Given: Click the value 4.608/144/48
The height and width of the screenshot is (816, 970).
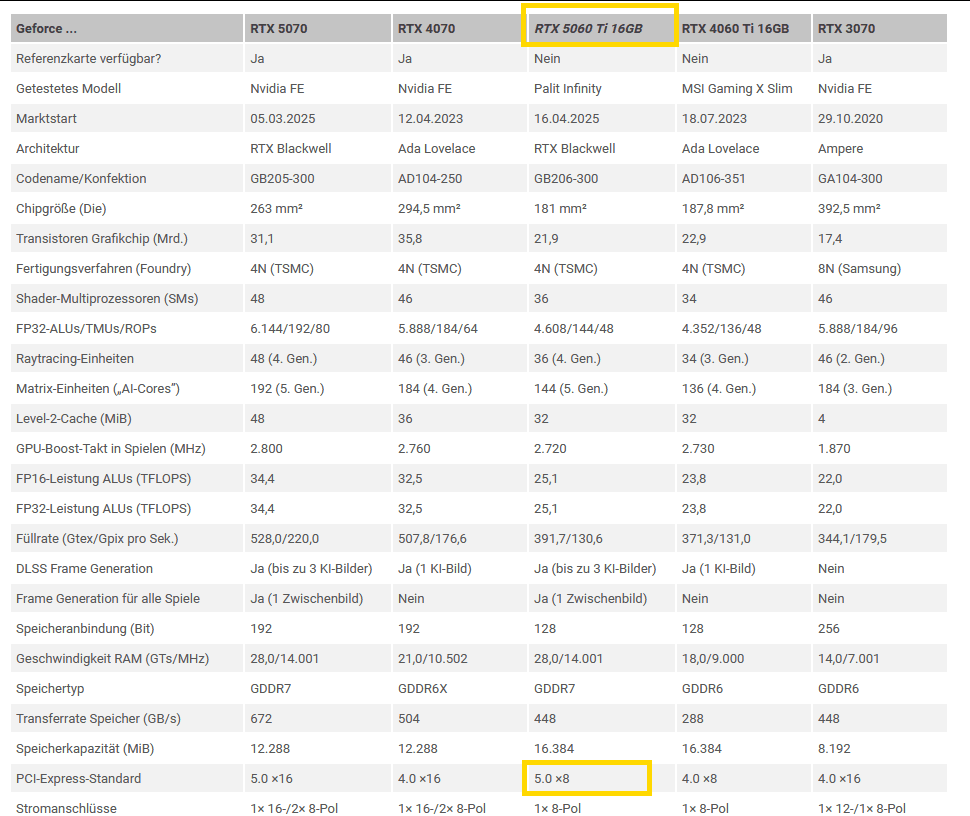Looking at the screenshot, I should (573, 329).
